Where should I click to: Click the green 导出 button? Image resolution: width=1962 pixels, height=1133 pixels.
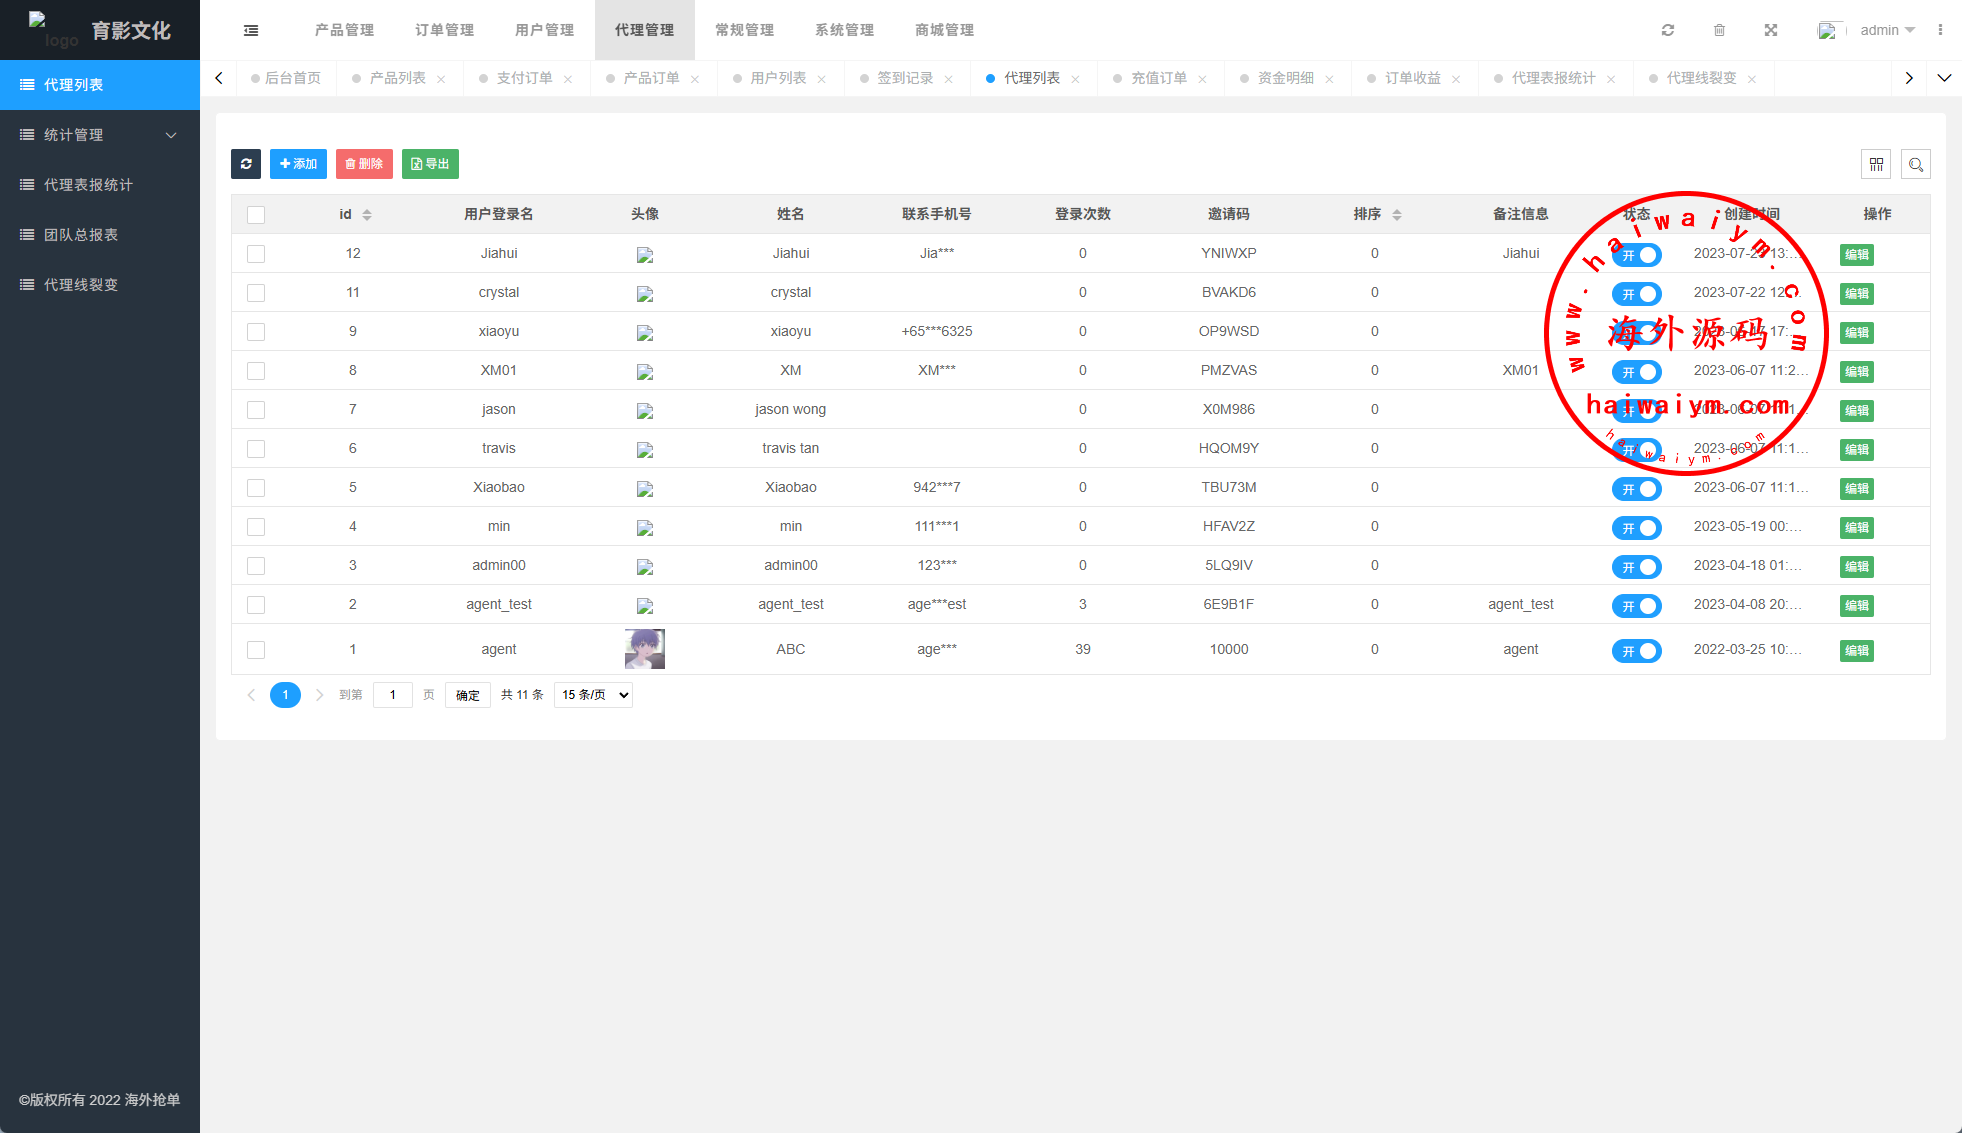[430, 164]
